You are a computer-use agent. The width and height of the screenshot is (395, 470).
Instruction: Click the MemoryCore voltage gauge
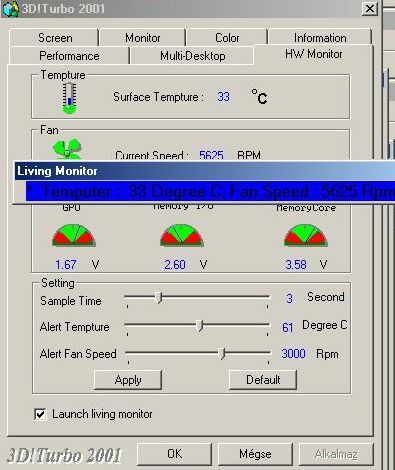point(306,235)
